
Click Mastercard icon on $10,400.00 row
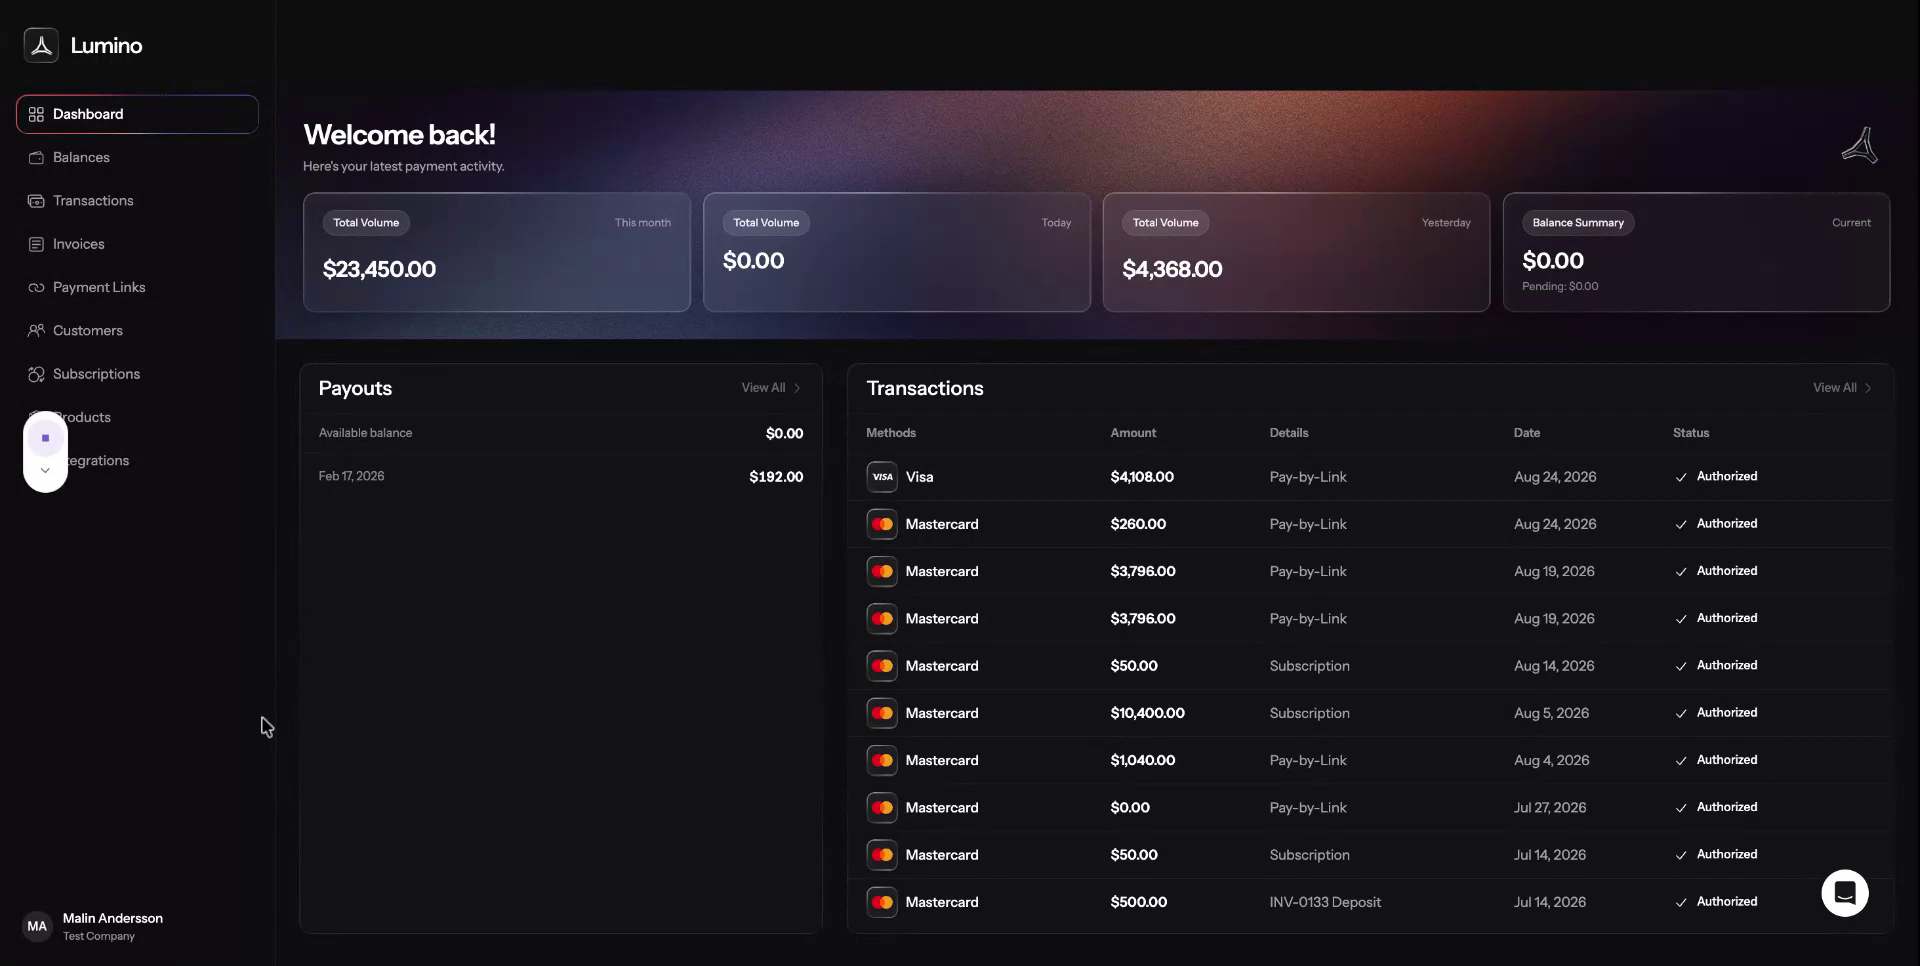[x=882, y=713]
